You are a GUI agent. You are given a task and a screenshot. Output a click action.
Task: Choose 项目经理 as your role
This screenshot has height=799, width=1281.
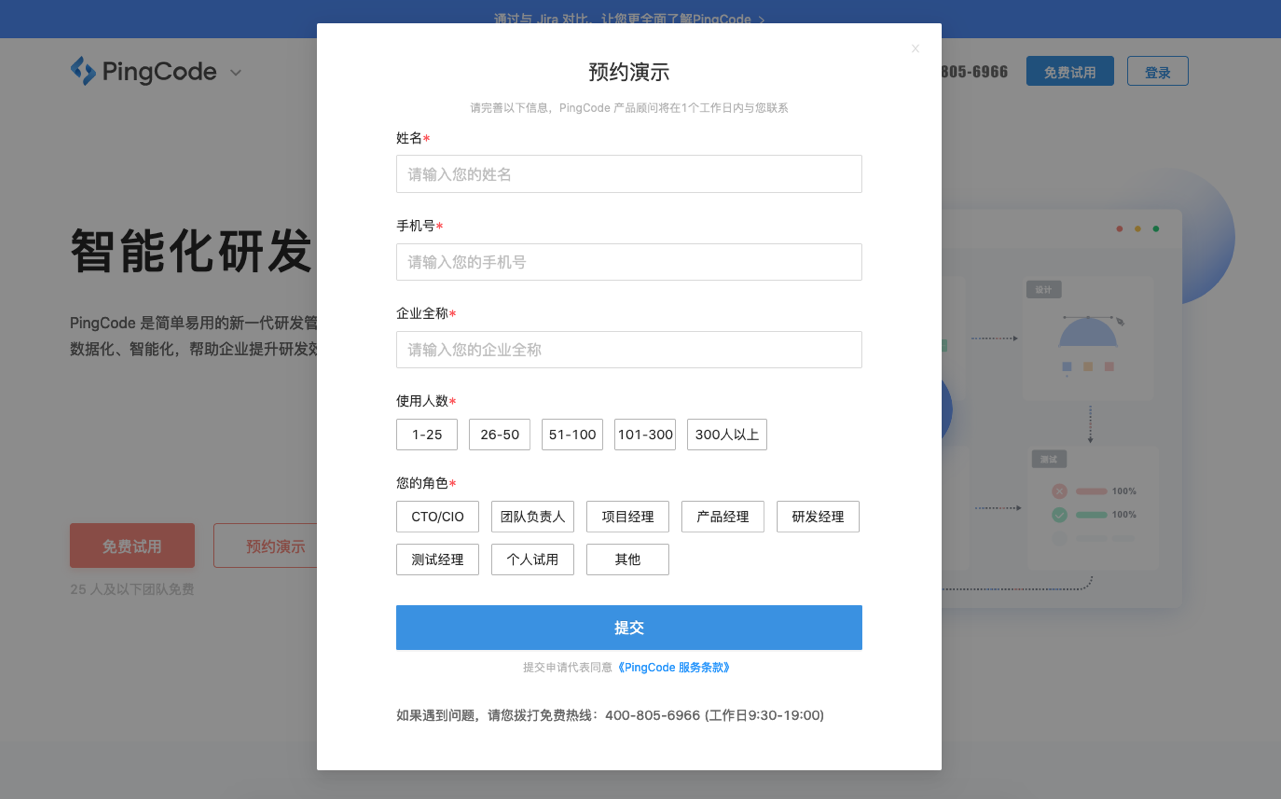[628, 517]
